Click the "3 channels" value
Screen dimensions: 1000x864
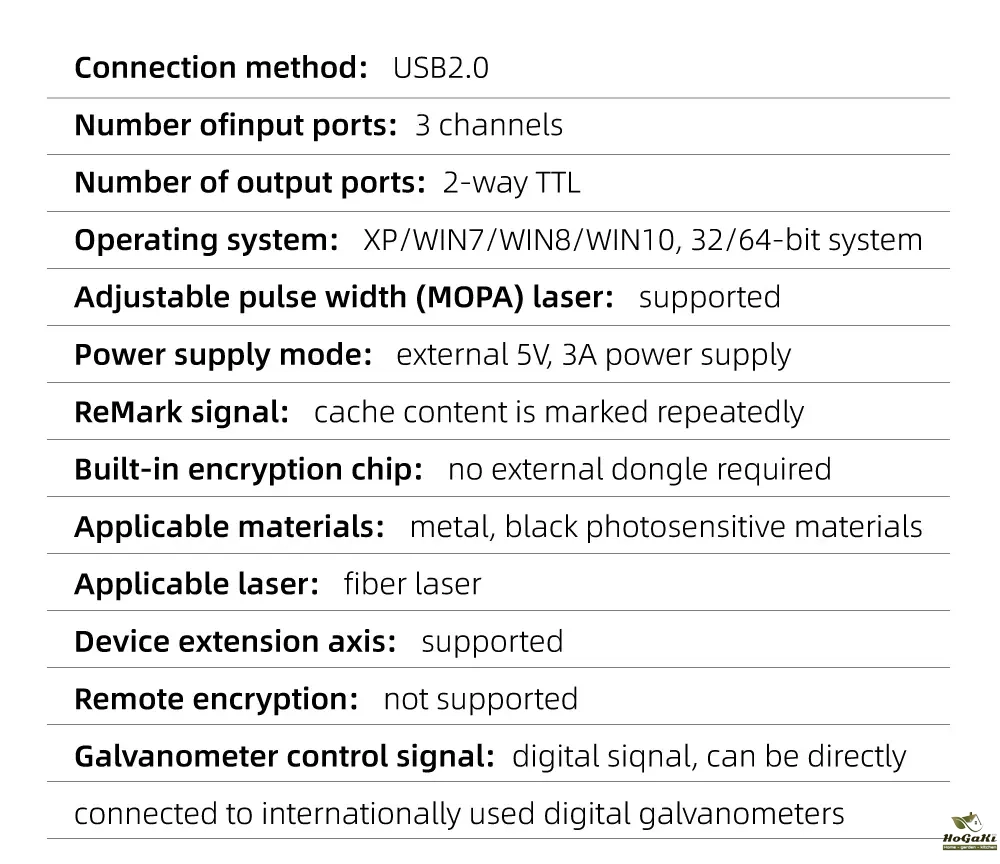click(488, 125)
